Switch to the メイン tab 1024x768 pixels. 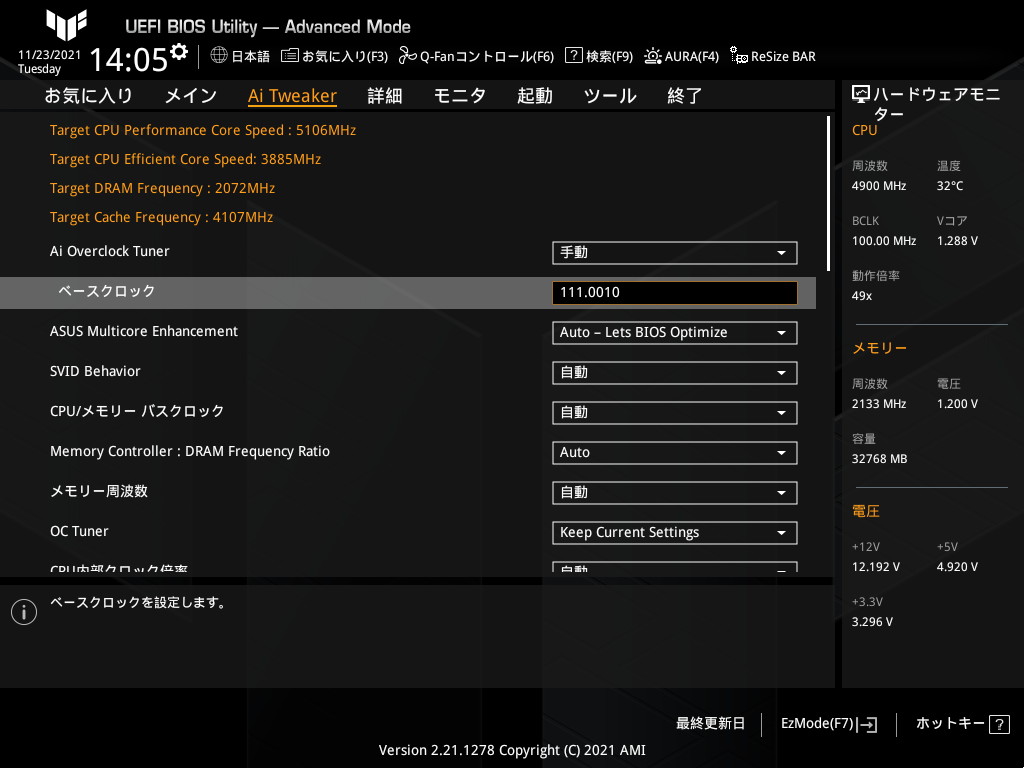191,96
